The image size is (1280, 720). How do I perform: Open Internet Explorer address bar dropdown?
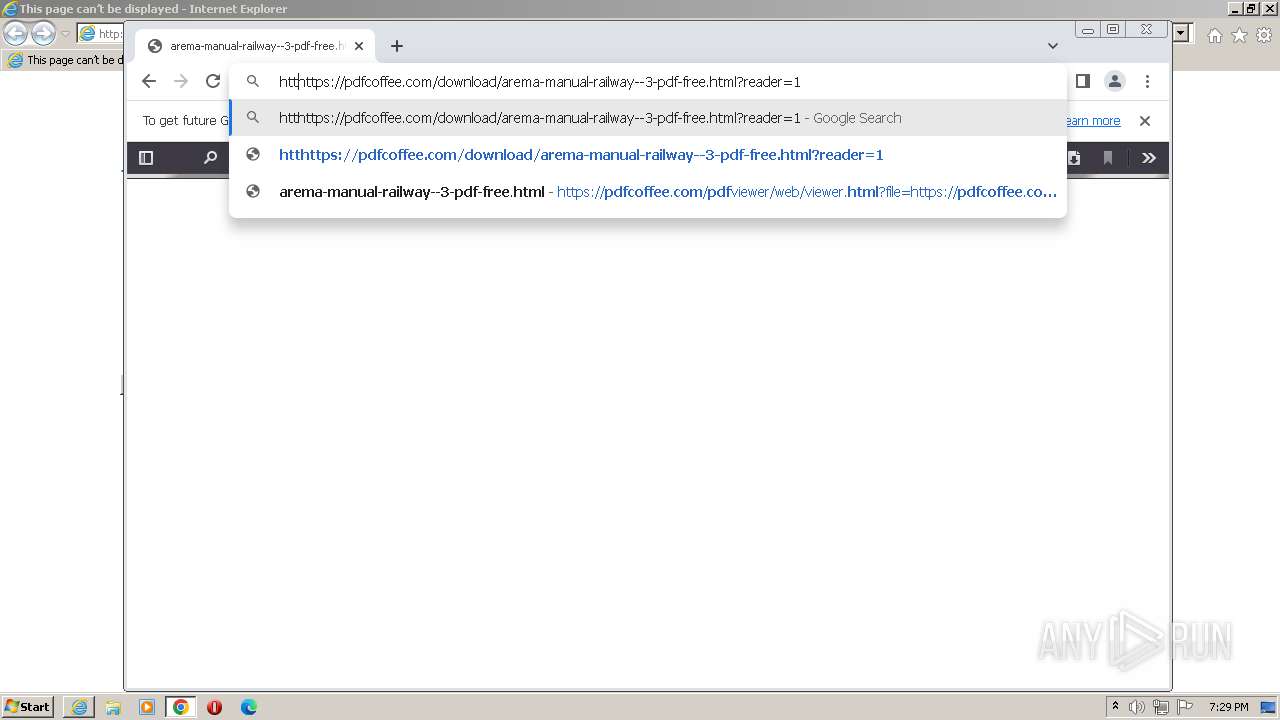[x=1181, y=34]
